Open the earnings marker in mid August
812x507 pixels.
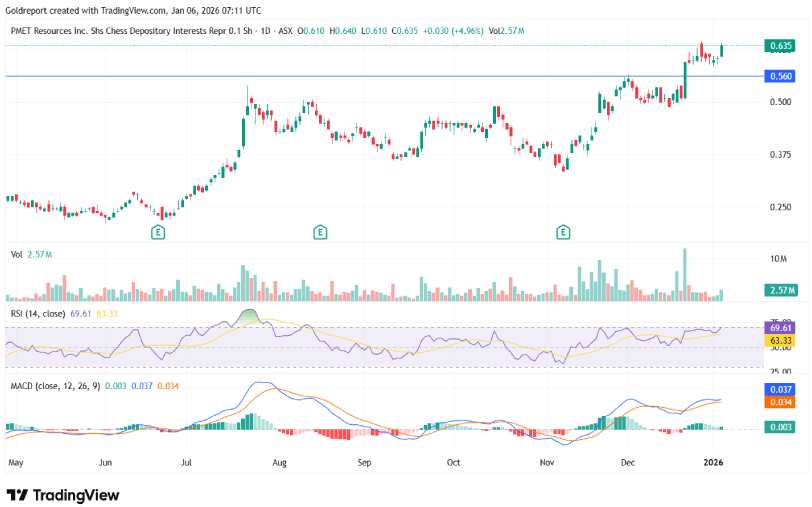[x=320, y=232]
